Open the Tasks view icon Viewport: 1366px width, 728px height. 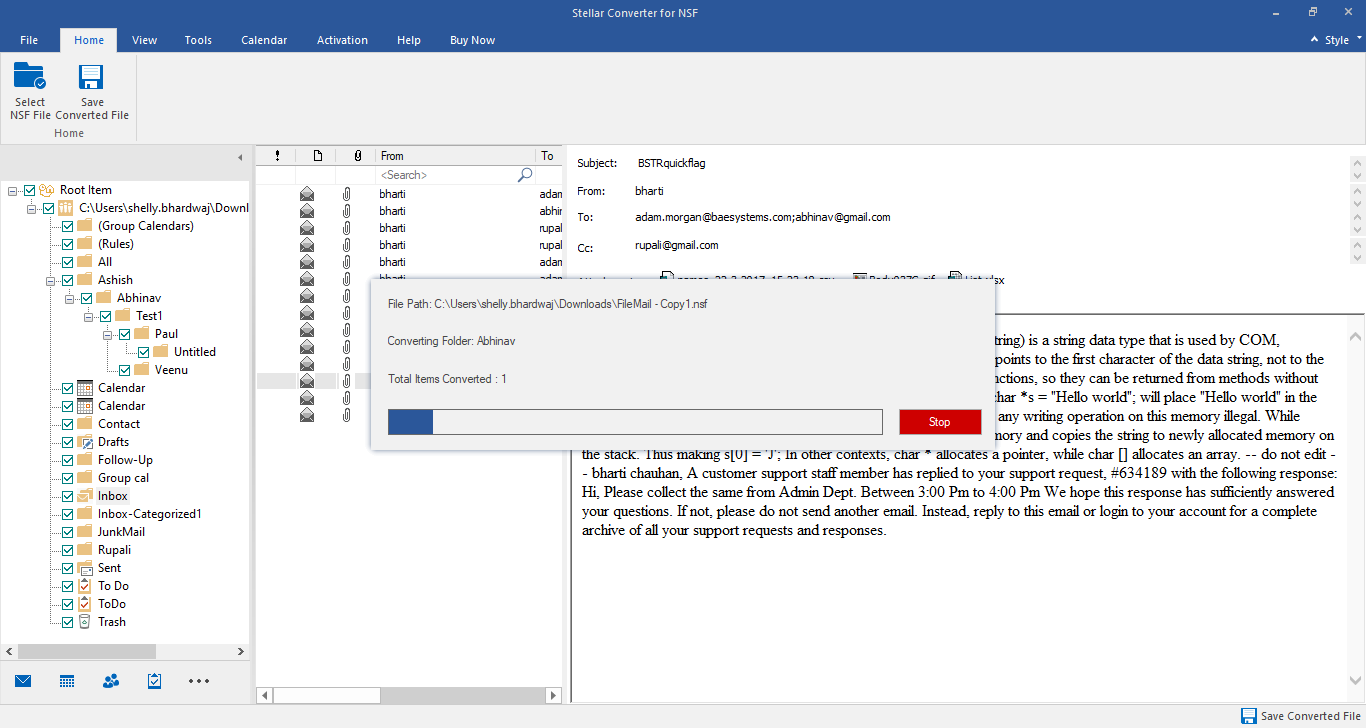pos(155,681)
